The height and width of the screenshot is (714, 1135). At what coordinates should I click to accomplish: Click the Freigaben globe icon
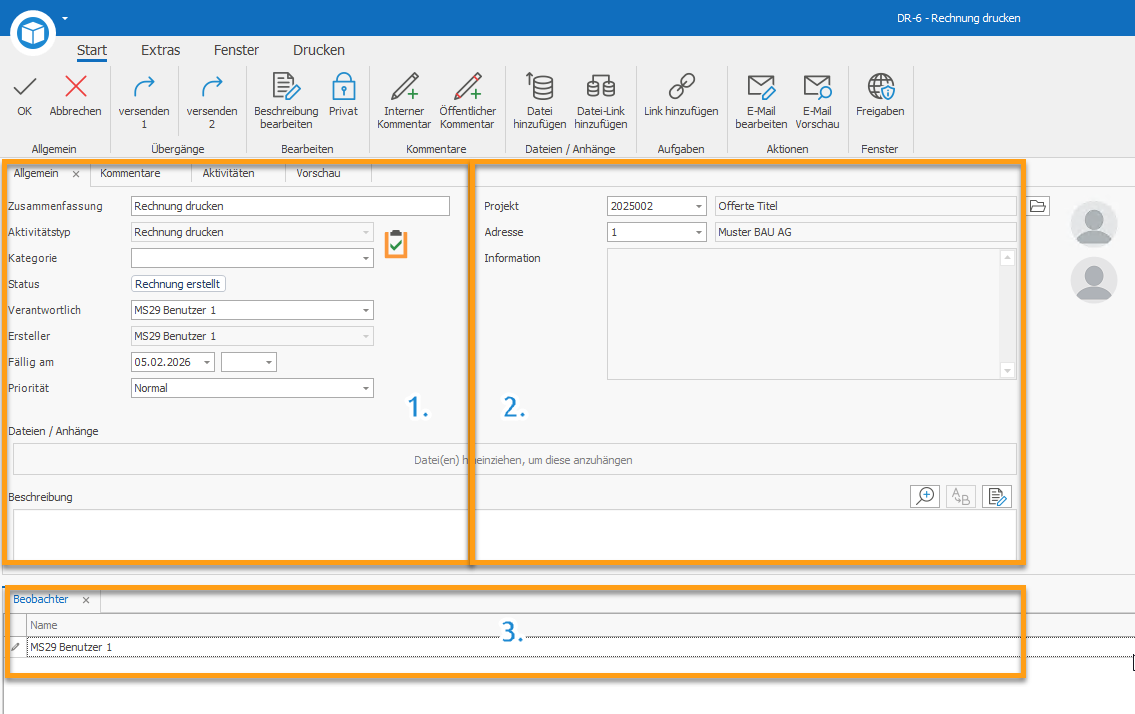tap(880, 86)
